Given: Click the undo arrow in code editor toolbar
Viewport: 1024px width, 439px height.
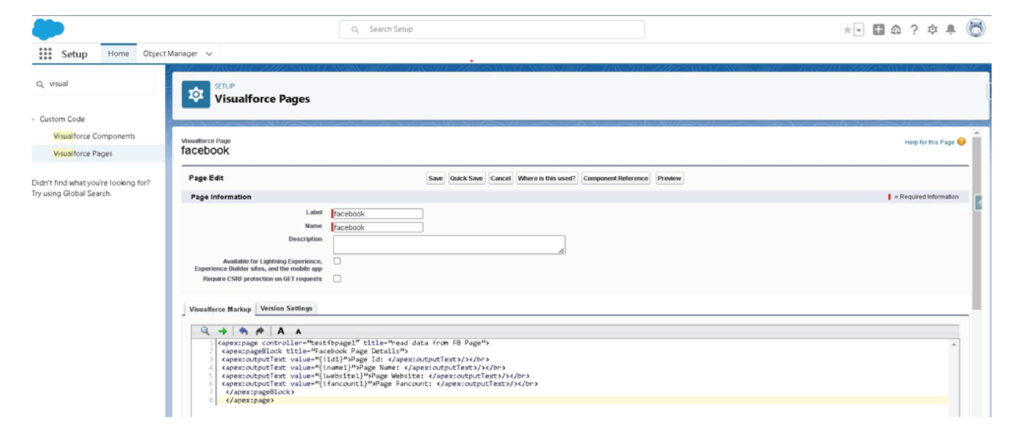Looking at the screenshot, I should pos(244,331).
